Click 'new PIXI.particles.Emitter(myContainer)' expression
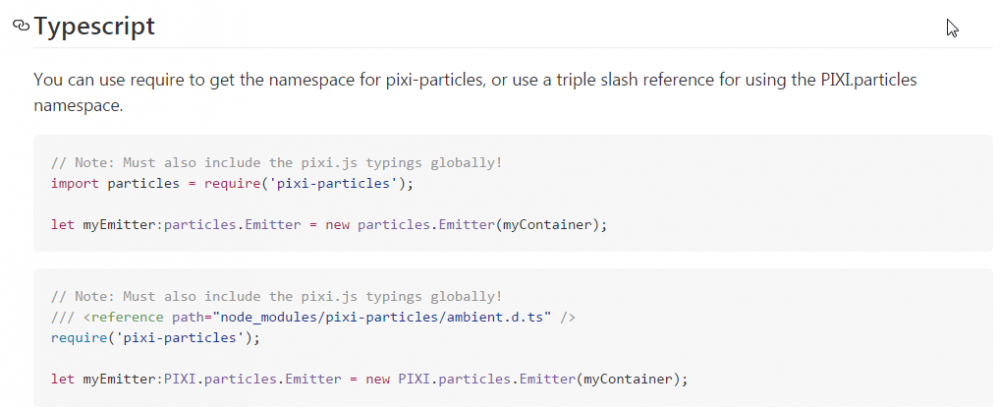 click(527, 379)
